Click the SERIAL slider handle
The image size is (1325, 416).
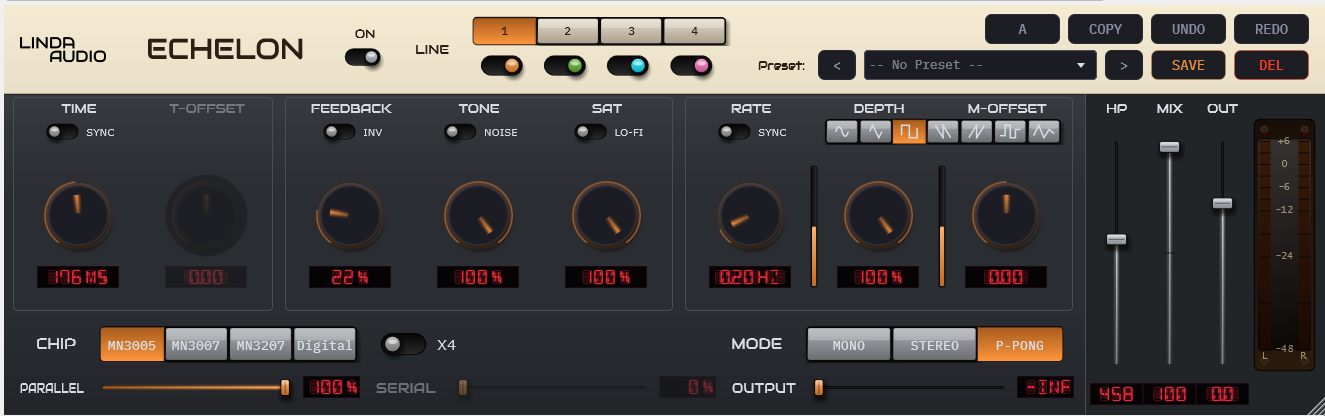[x=463, y=387]
